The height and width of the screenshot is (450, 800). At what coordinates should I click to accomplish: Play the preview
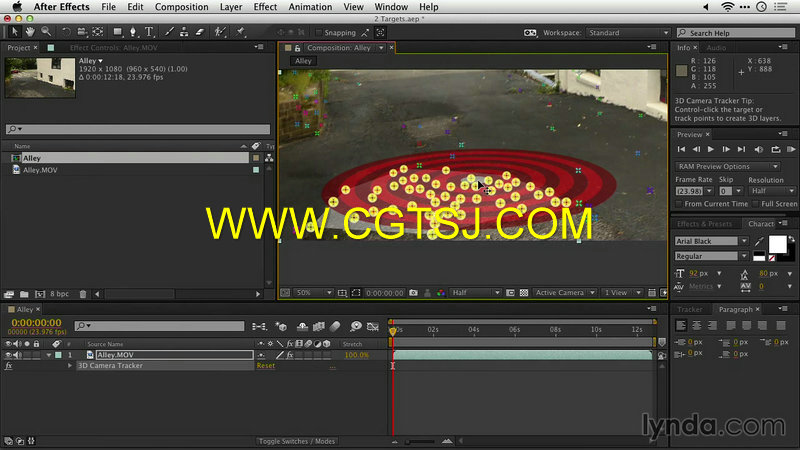tap(711, 149)
